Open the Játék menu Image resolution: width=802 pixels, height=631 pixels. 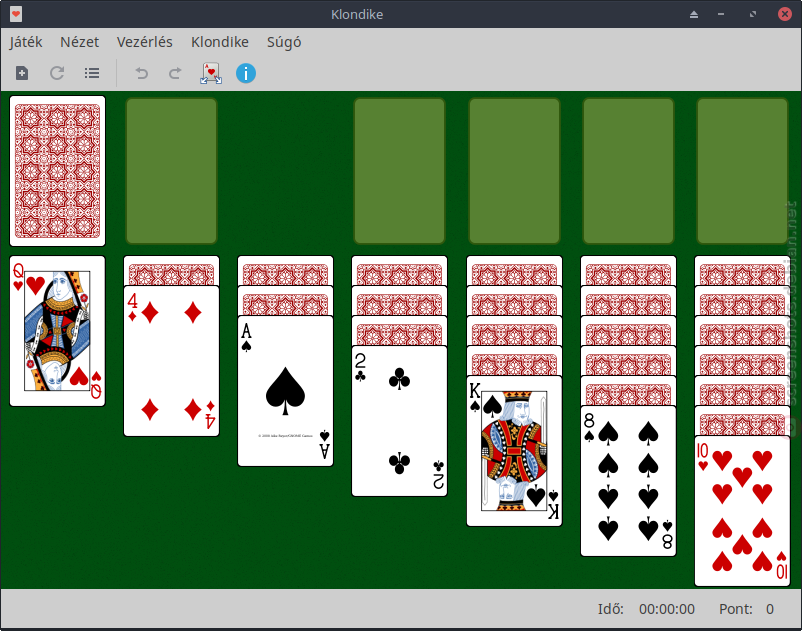coord(26,42)
